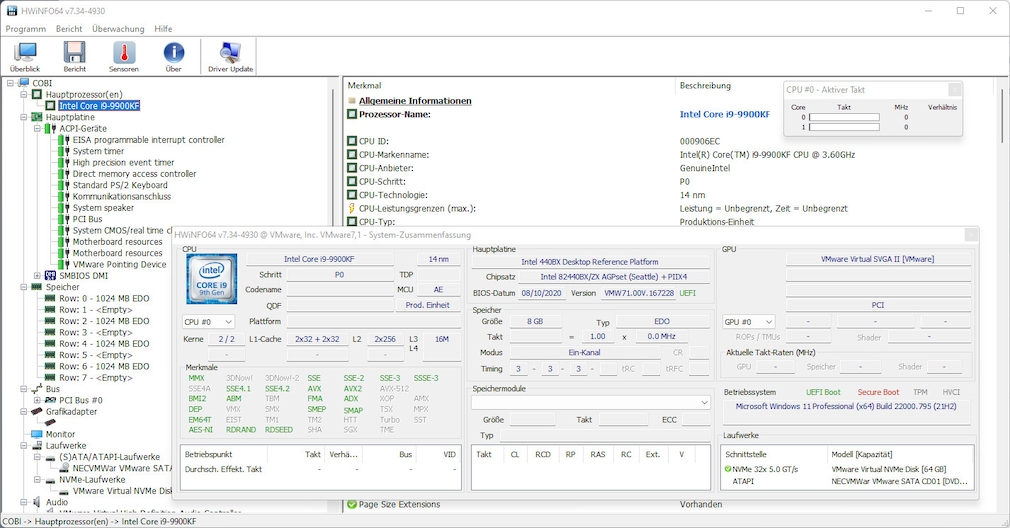Open the CPU #0 selector dropdown
This screenshot has height=528, width=1010.
(x=208, y=322)
